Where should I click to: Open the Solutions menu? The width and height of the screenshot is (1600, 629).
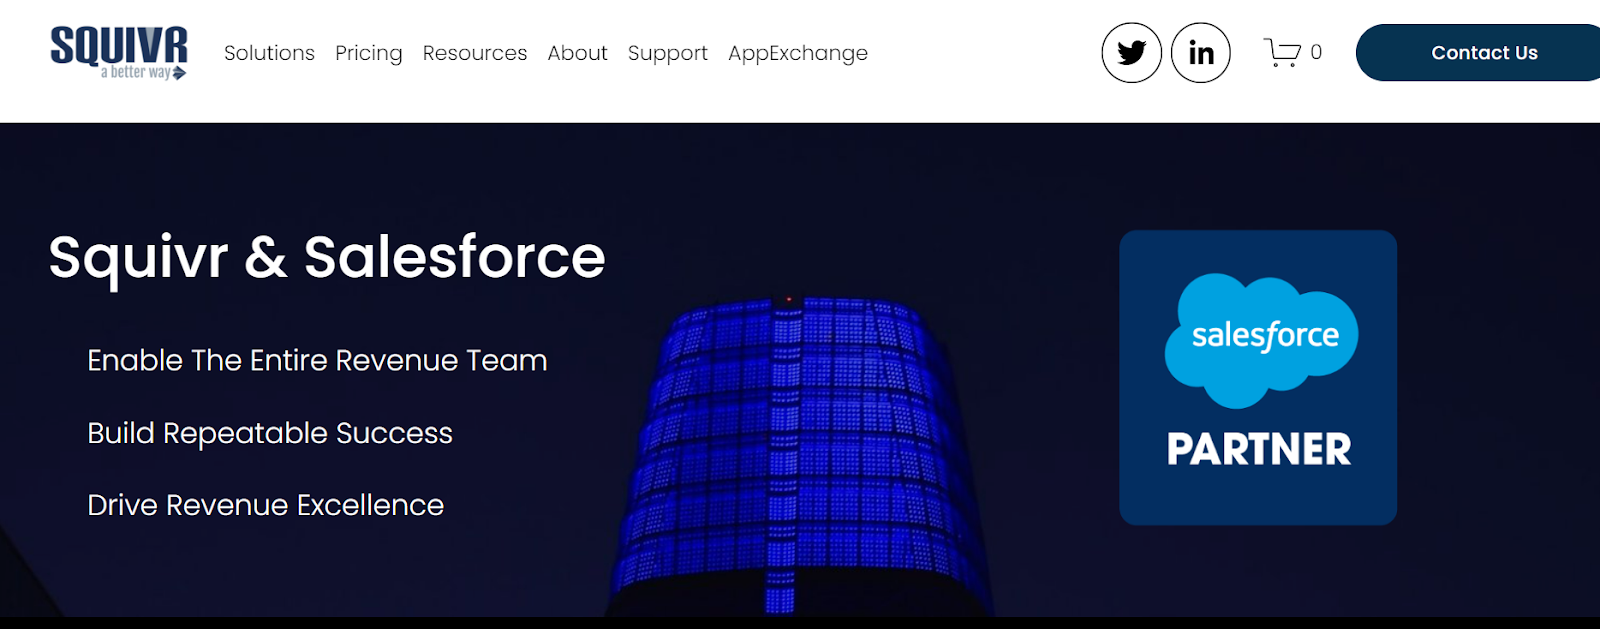click(x=269, y=53)
